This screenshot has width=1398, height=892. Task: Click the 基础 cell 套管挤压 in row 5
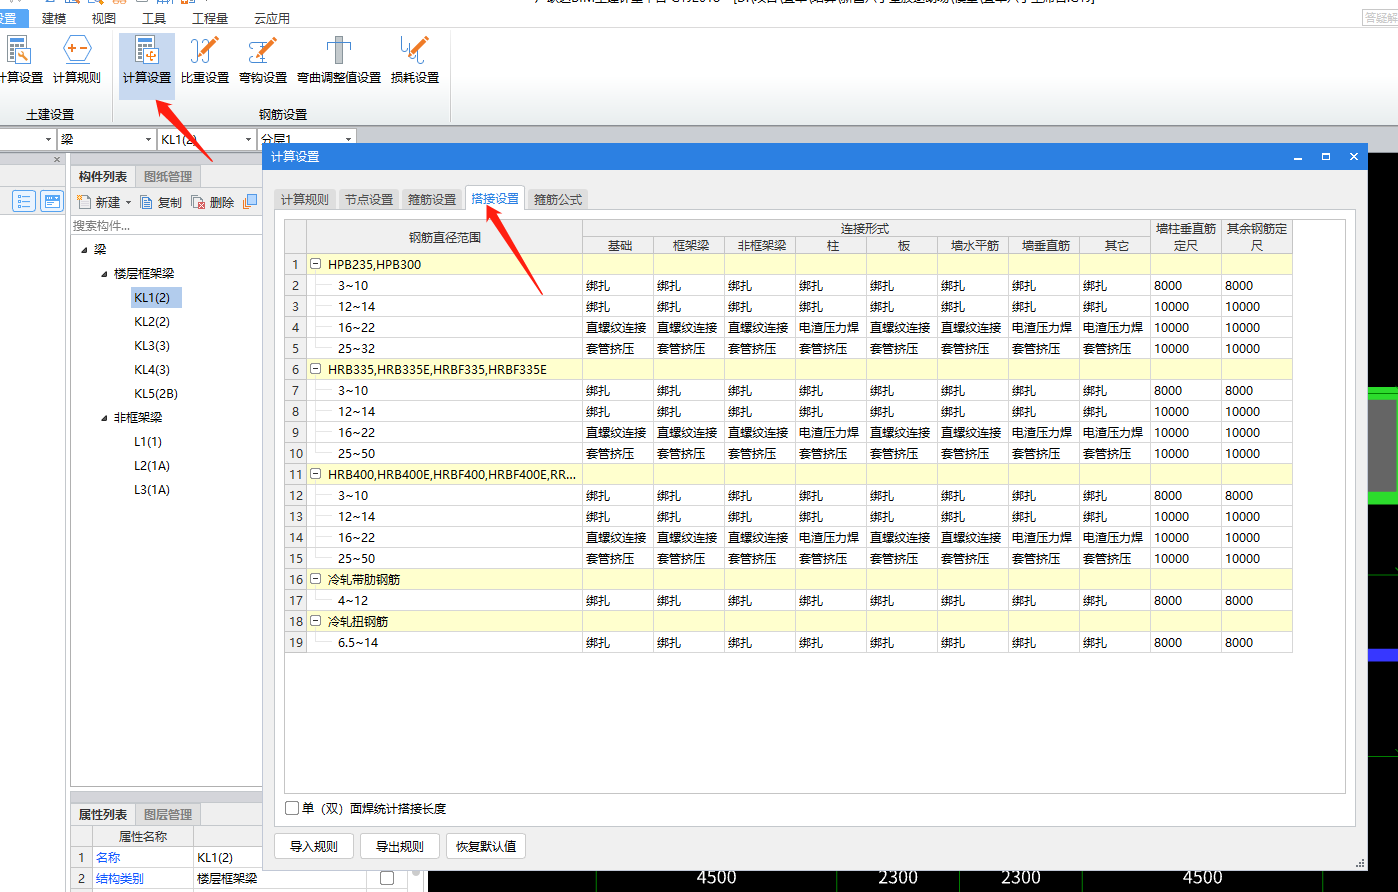click(617, 349)
